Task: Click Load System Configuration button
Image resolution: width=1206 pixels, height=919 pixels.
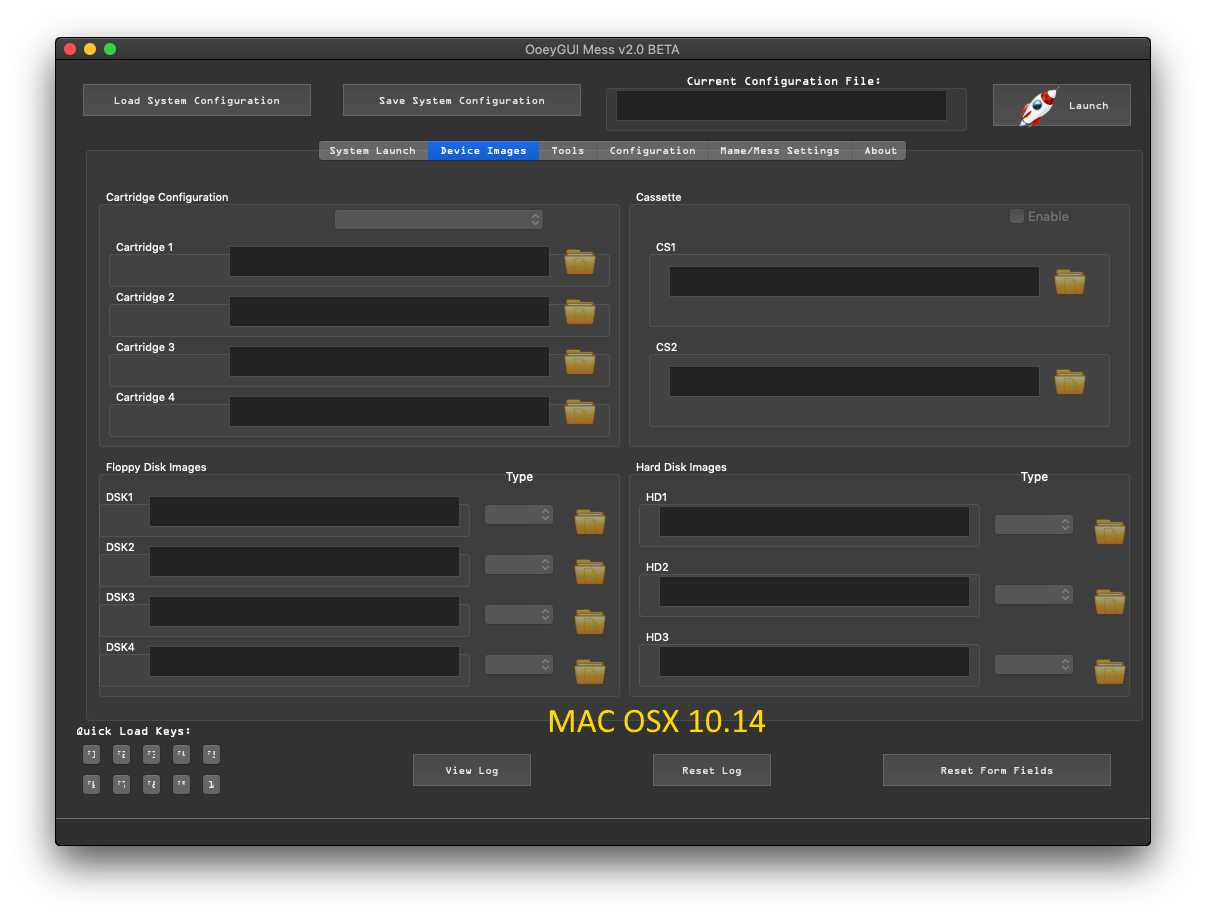Action: tap(196, 100)
